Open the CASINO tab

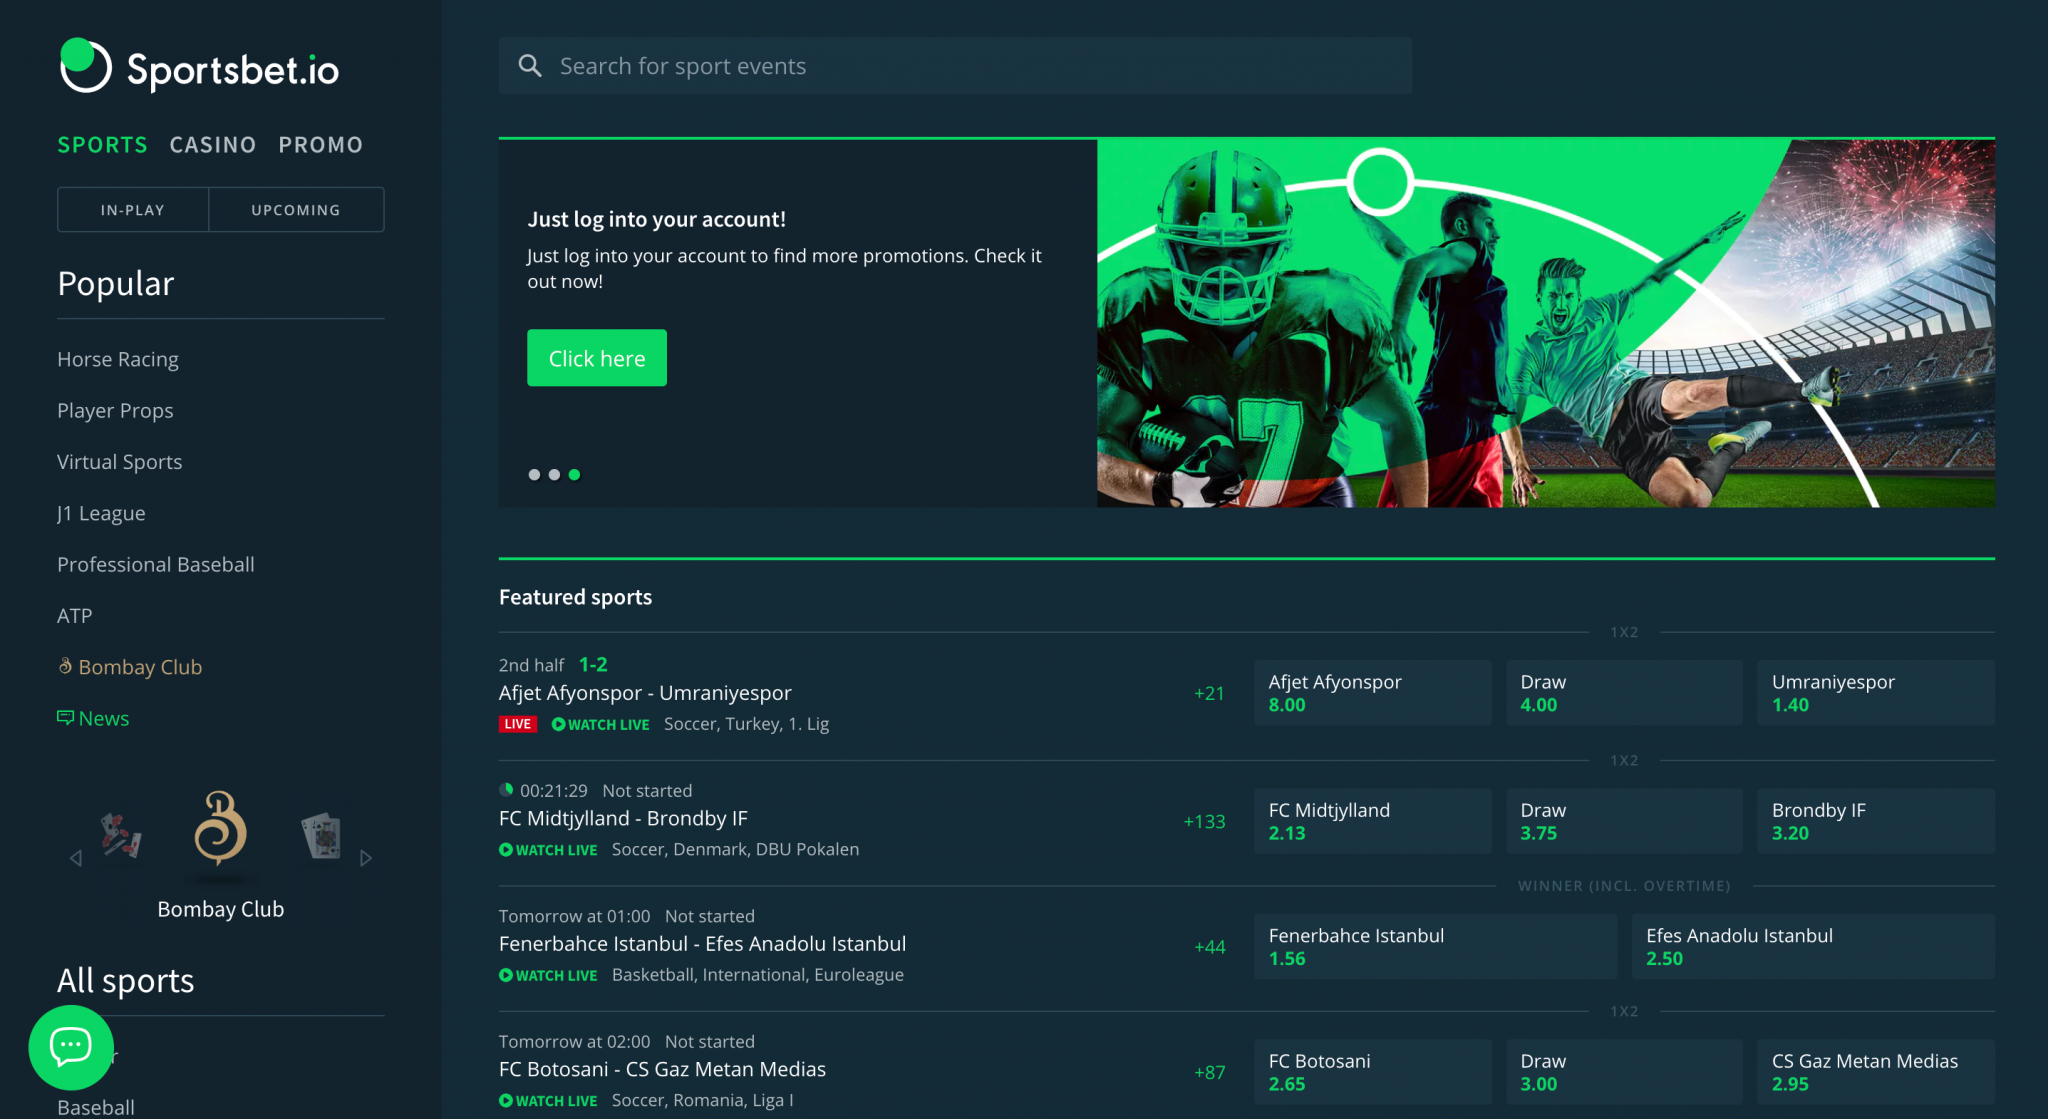coord(213,145)
